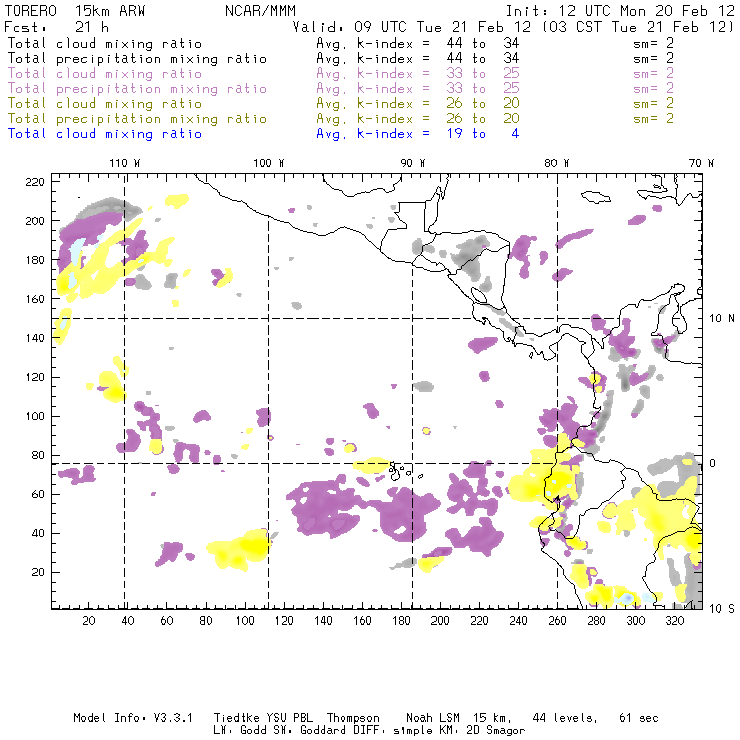
Task: Select the 'Fcst: 21 h' forecast hour text
Action: (57, 27)
